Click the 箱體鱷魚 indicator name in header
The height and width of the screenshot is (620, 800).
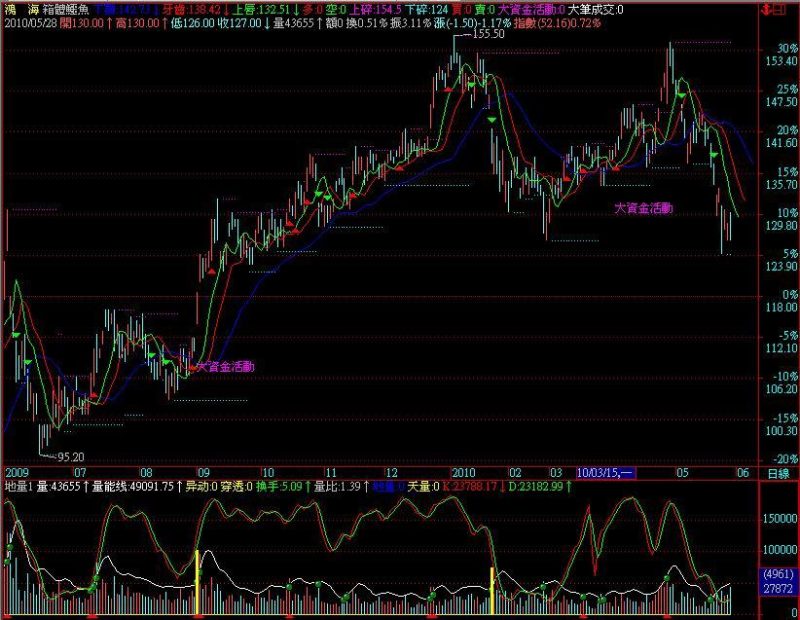coord(66,10)
